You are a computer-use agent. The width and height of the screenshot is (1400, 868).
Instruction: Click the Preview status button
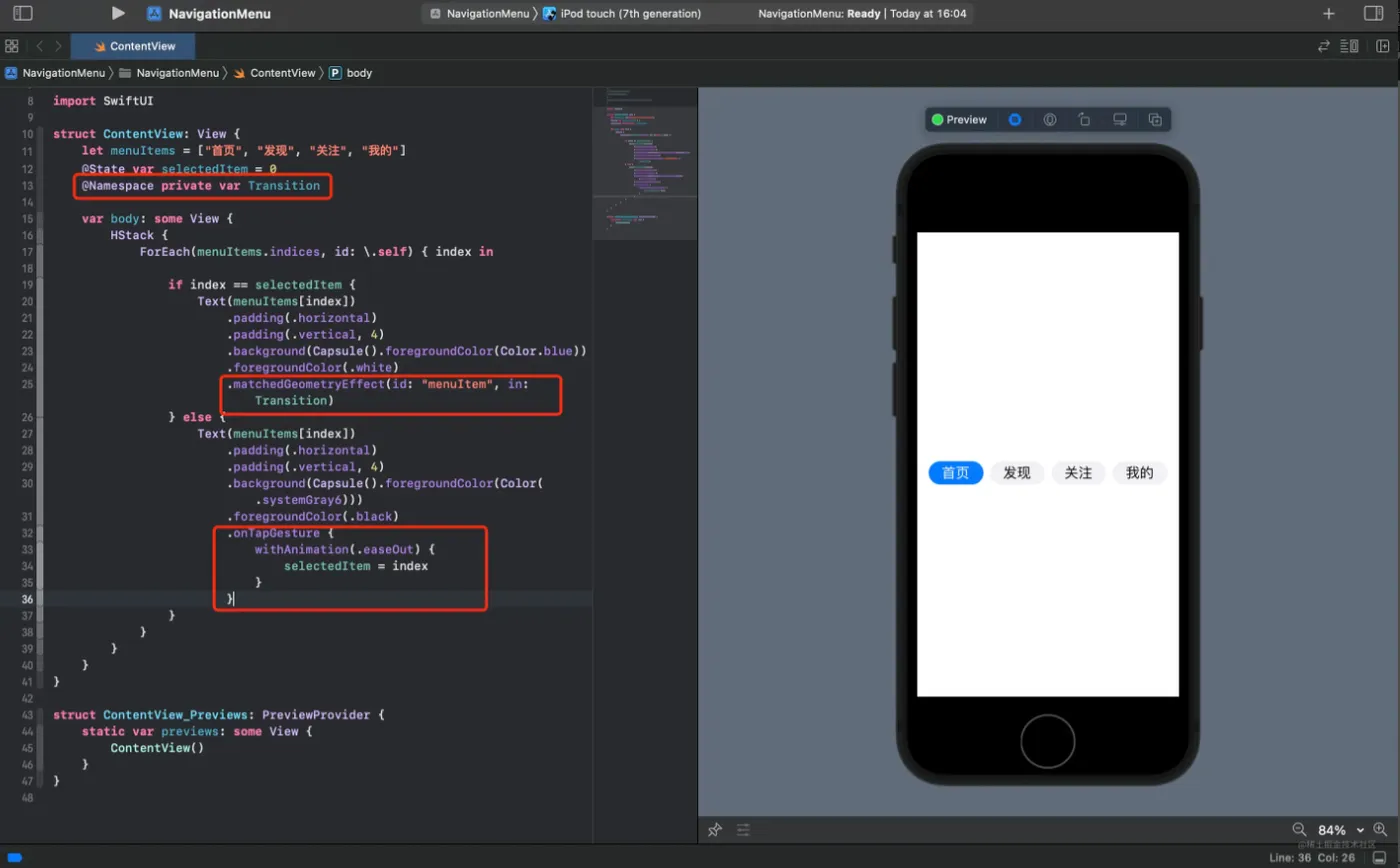[959, 120]
